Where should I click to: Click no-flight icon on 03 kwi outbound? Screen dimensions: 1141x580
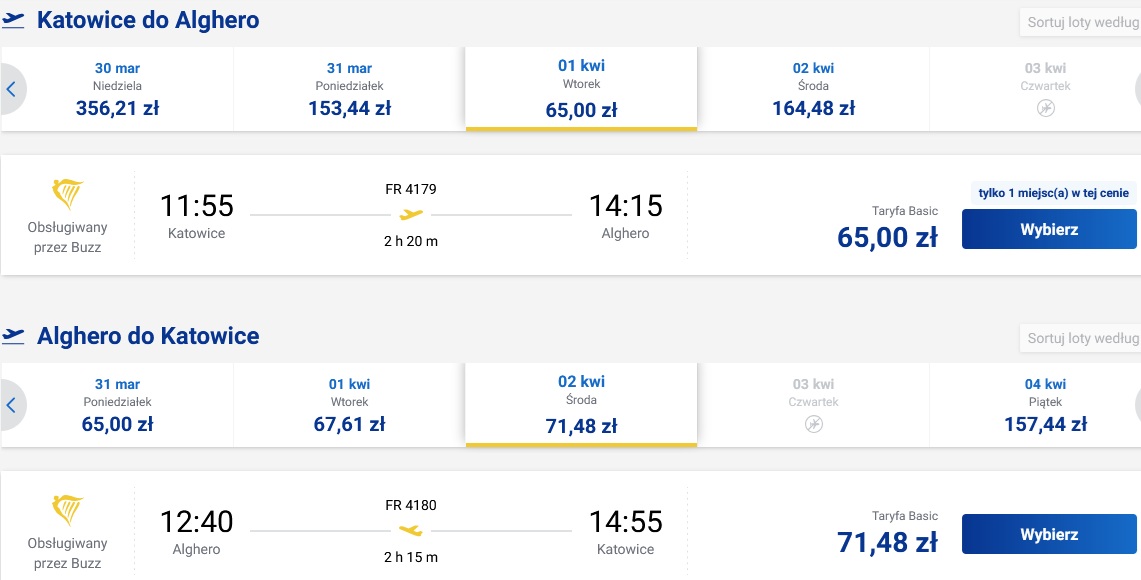1046,108
